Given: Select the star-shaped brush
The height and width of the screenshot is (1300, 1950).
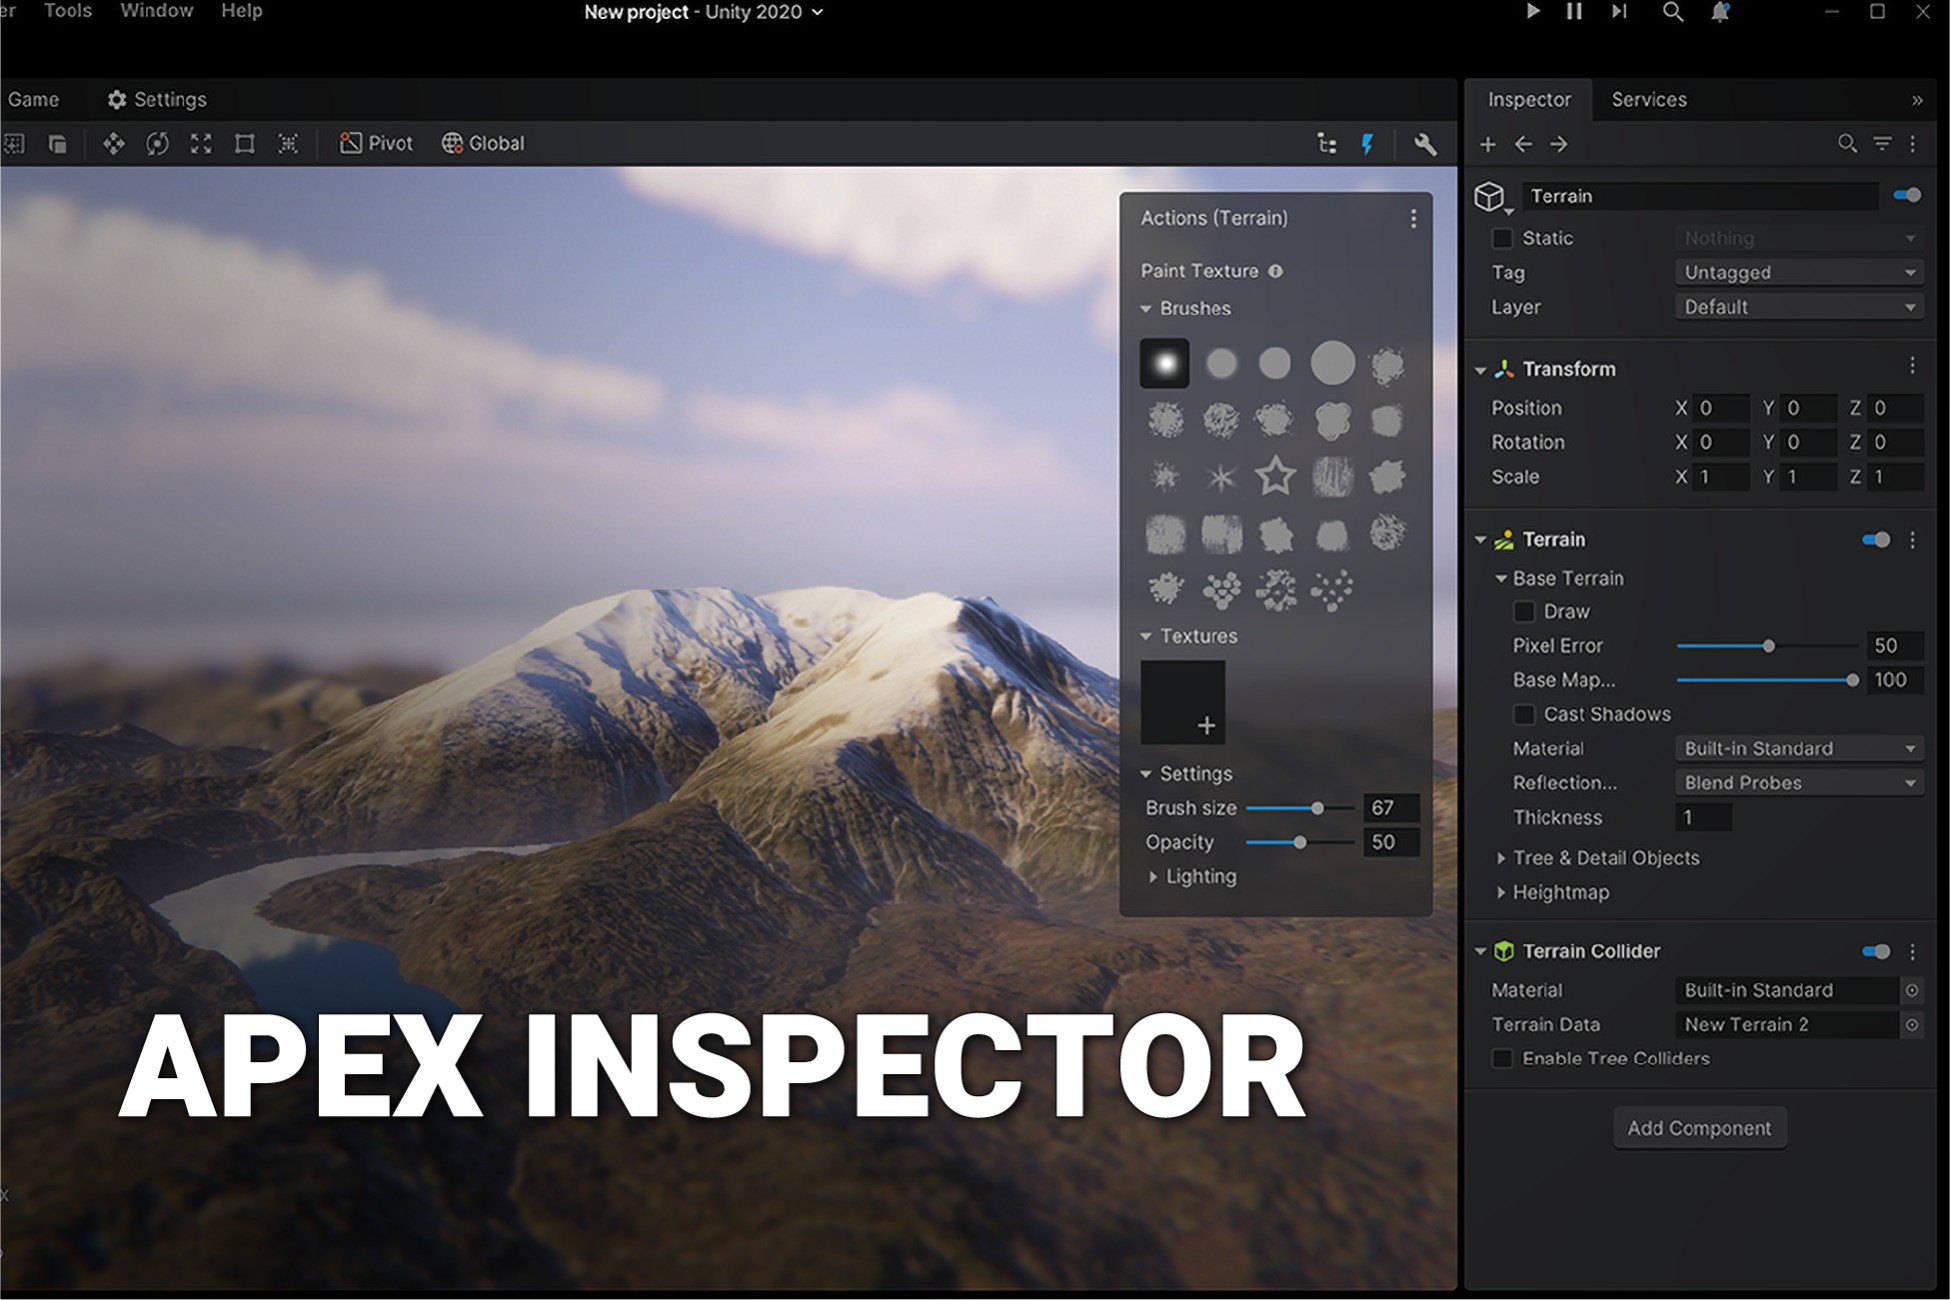Looking at the screenshot, I should (x=1275, y=476).
